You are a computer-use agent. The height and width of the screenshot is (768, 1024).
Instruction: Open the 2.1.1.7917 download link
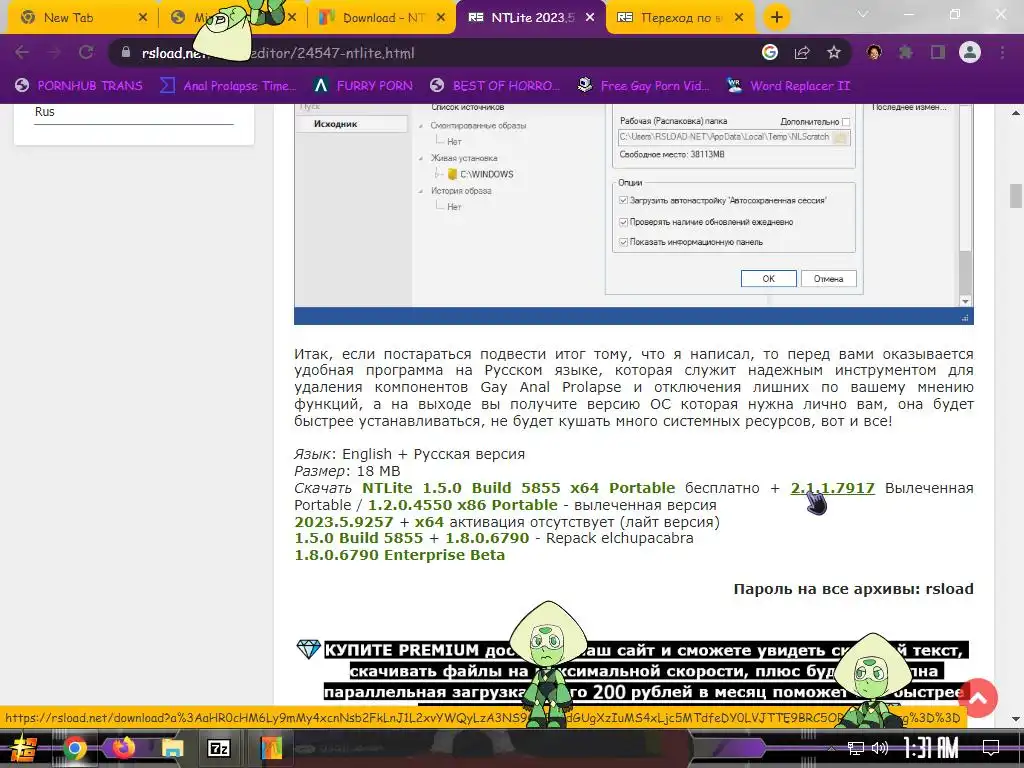click(x=833, y=488)
